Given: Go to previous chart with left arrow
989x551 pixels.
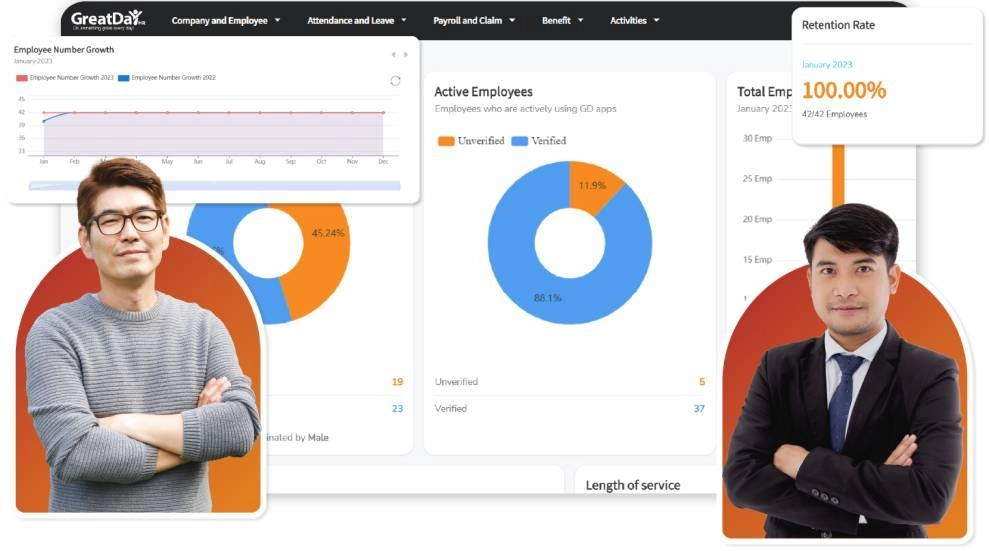Looking at the screenshot, I should [x=393, y=55].
